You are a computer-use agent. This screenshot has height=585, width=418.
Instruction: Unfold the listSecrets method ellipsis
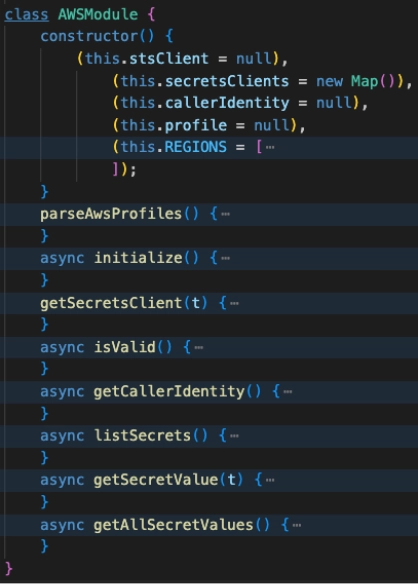pyautogui.click(x=234, y=436)
